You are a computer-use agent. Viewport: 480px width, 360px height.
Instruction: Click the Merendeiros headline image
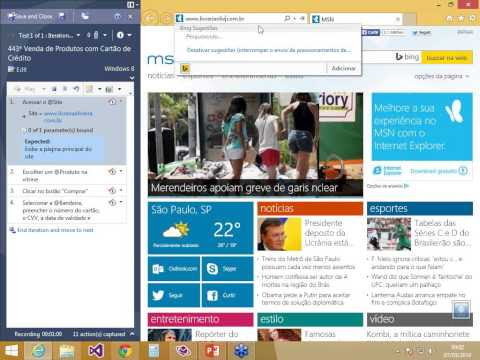point(255,144)
